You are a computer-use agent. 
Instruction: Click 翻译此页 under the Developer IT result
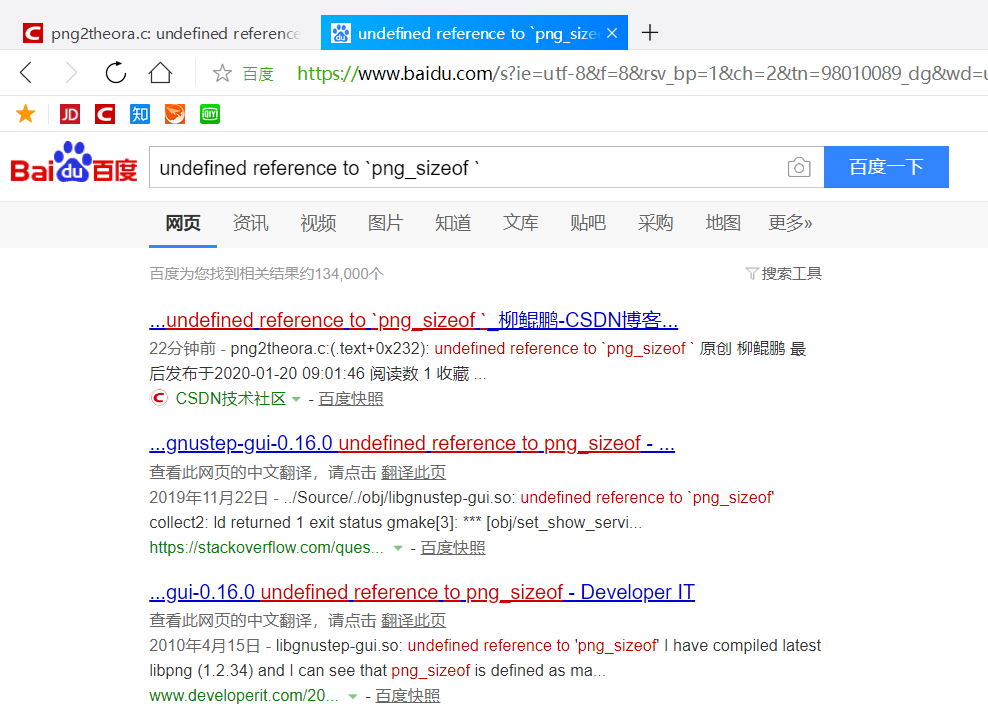coord(413,620)
